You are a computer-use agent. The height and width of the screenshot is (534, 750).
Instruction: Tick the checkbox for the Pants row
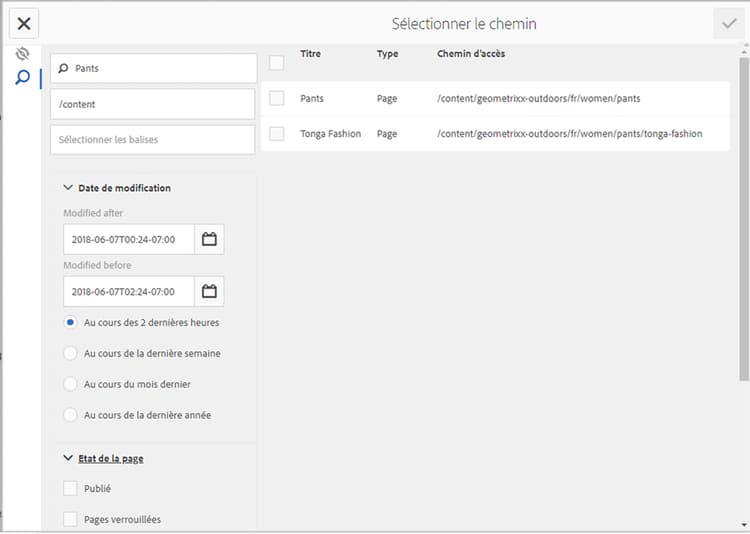pyautogui.click(x=277, y=98)
